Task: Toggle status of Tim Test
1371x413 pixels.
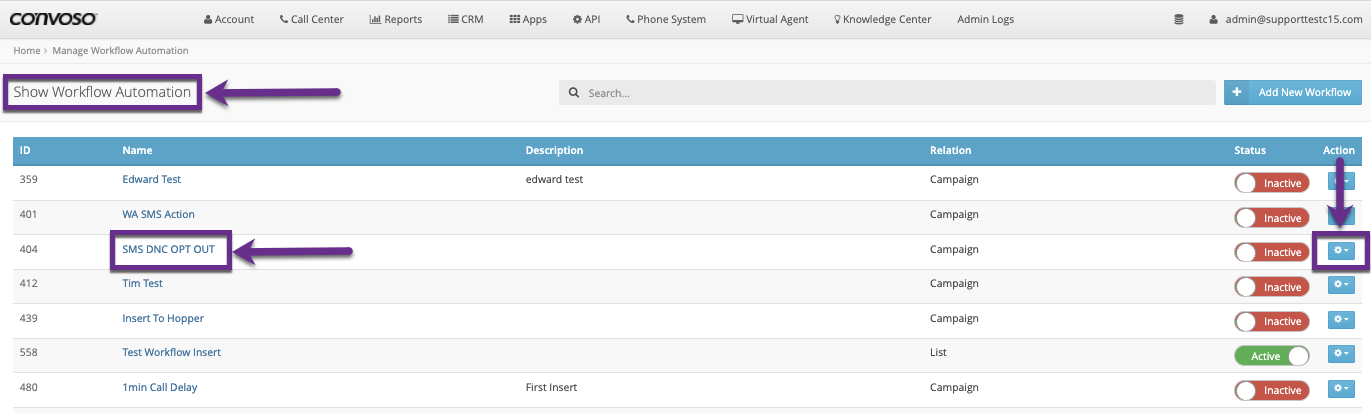Action: pos(1272,287)
